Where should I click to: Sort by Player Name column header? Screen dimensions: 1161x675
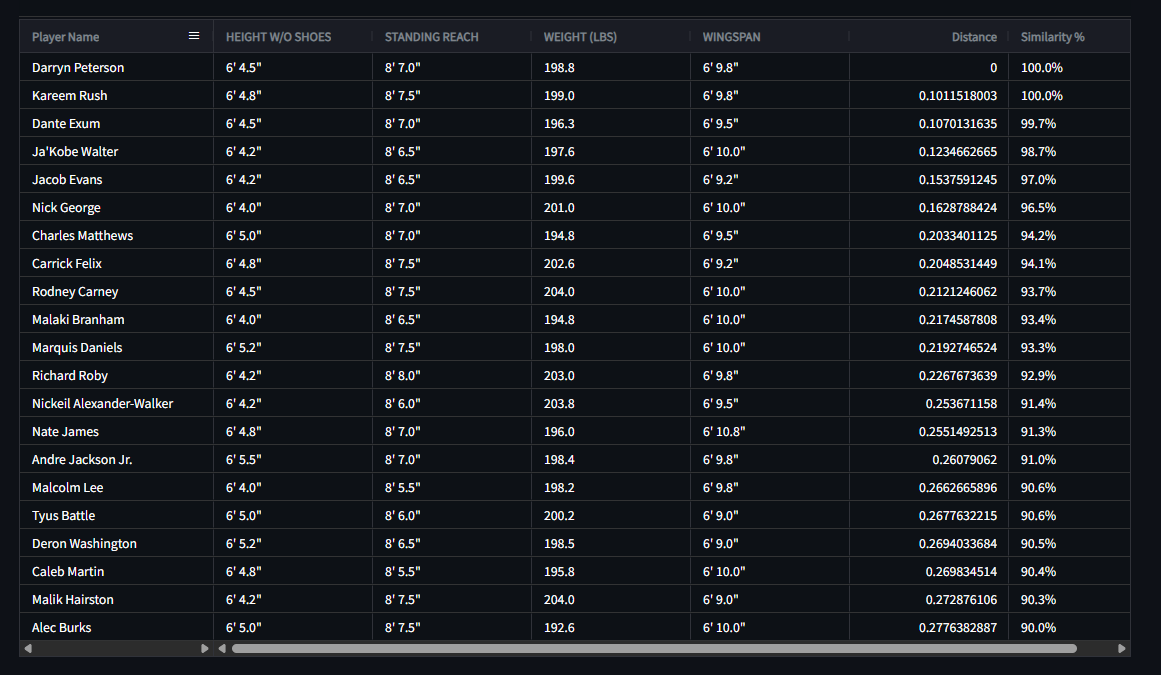tap(65, 37)
